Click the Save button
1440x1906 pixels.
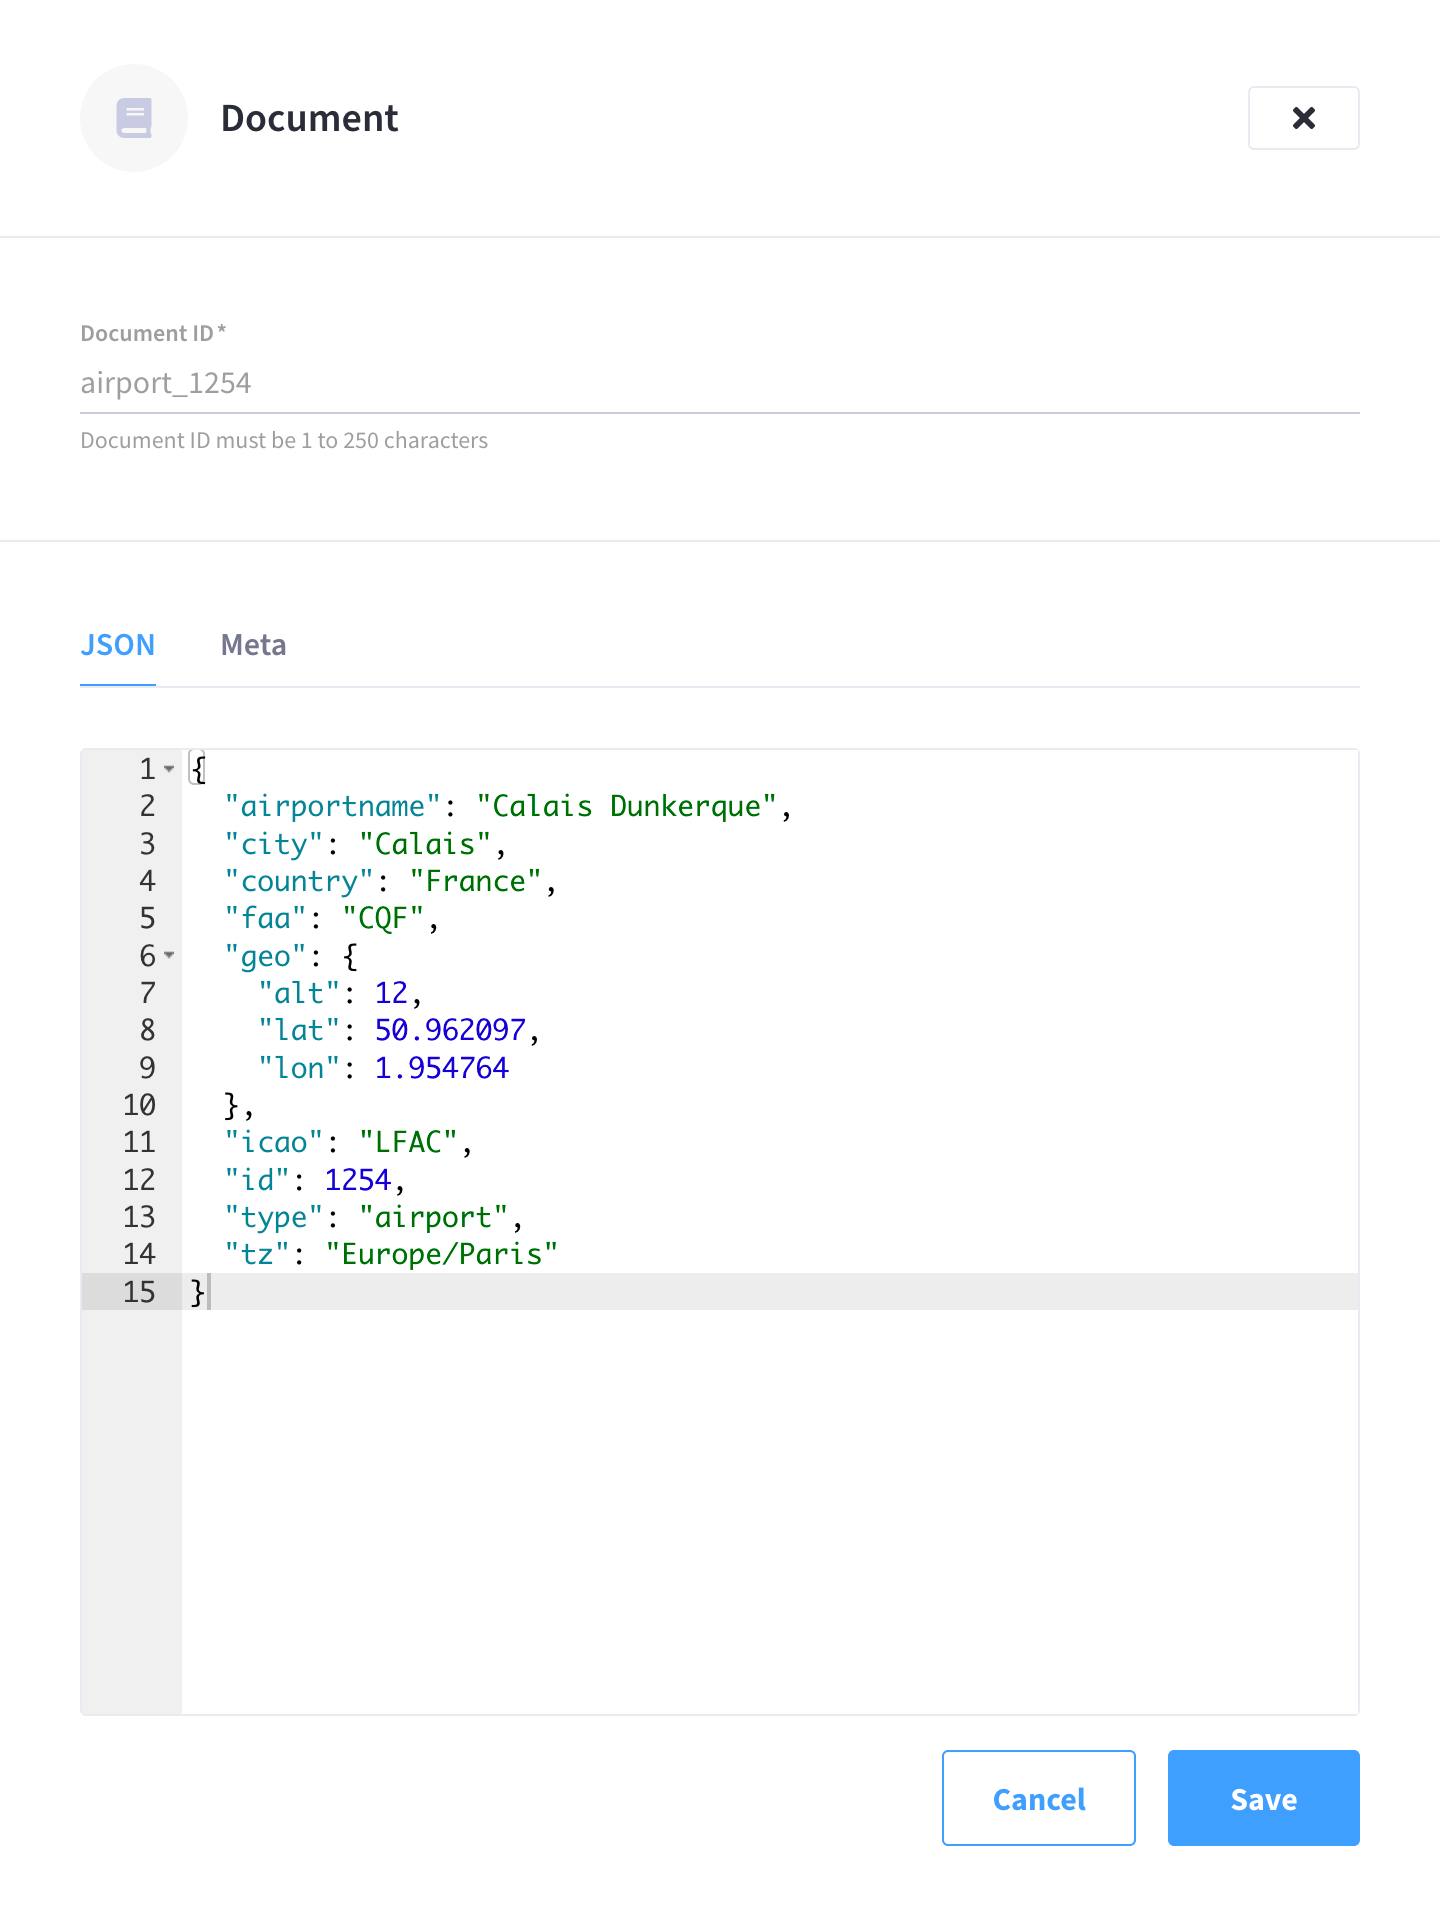tap(1263, 1798)
